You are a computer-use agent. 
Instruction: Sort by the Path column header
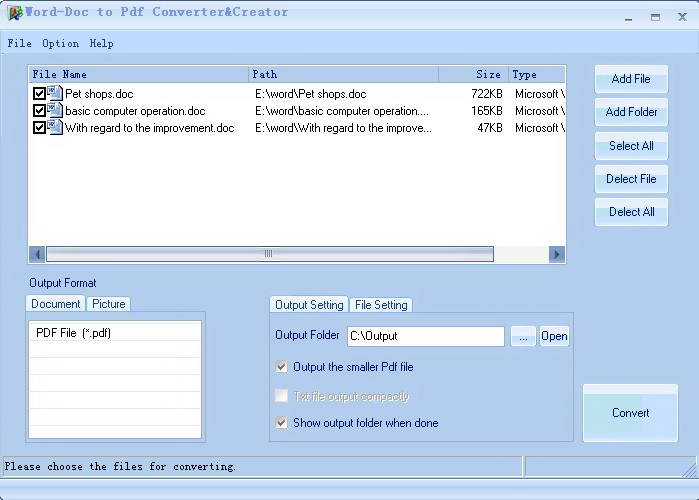tap(343, 74)
